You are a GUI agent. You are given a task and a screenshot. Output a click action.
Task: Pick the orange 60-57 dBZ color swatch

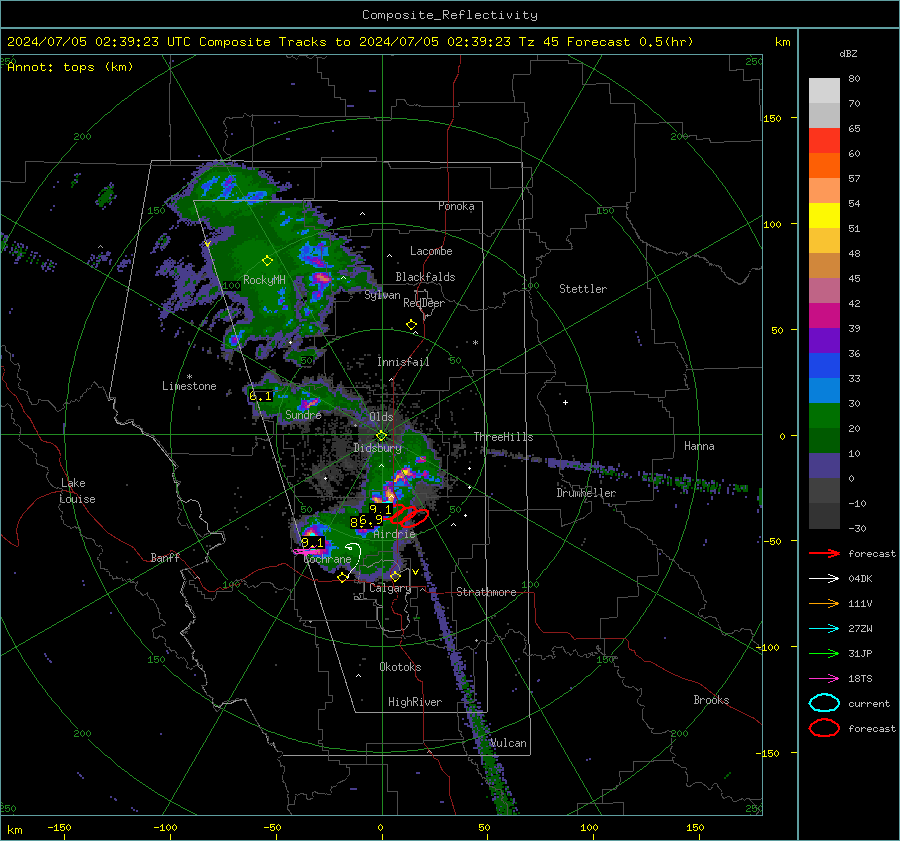pos(824,166)
